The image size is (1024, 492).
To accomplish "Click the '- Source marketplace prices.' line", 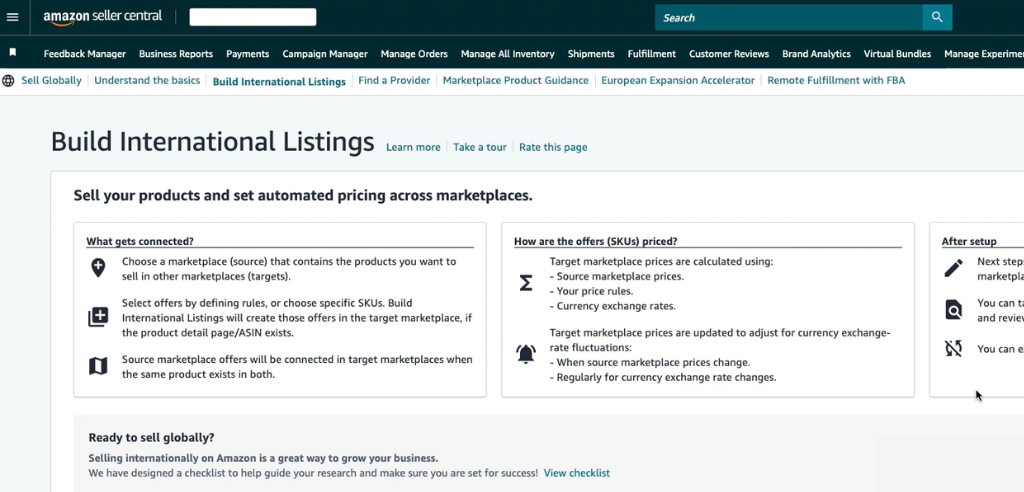I will 616,276.
